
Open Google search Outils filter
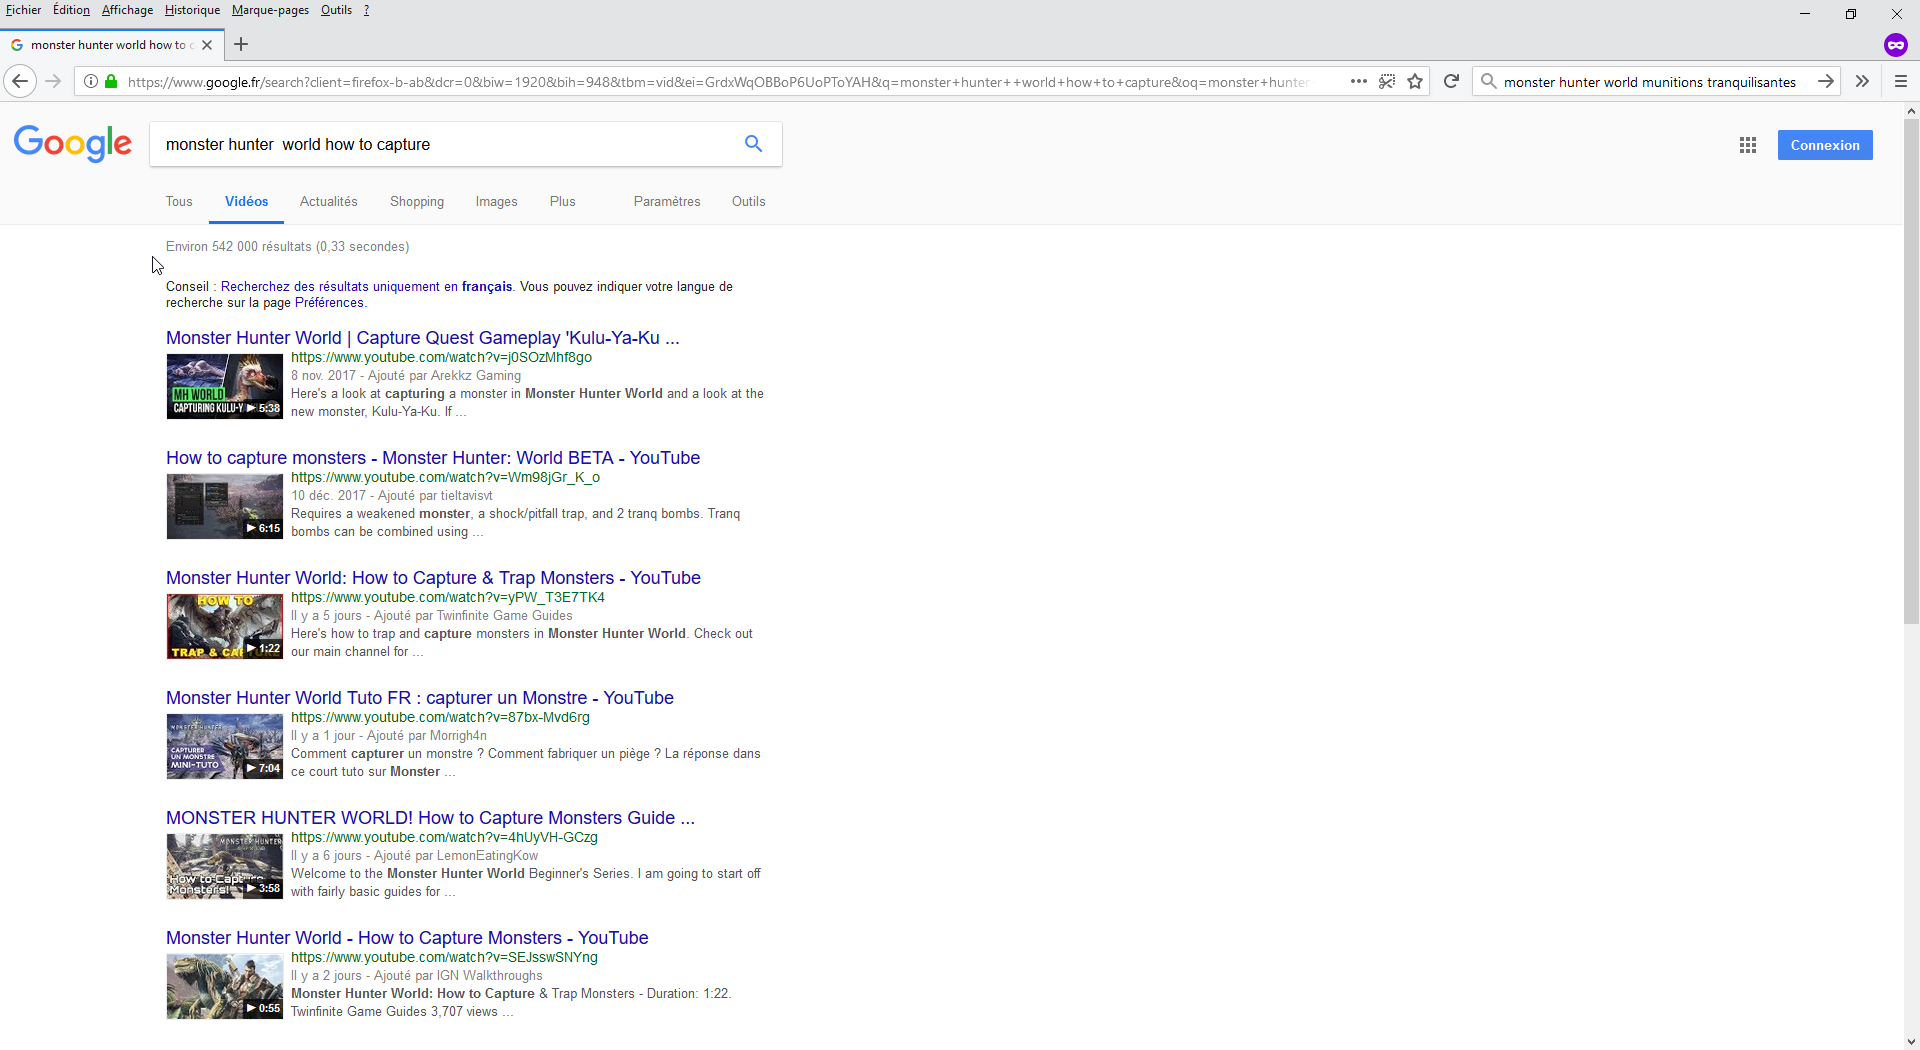[x=748, y=201]
